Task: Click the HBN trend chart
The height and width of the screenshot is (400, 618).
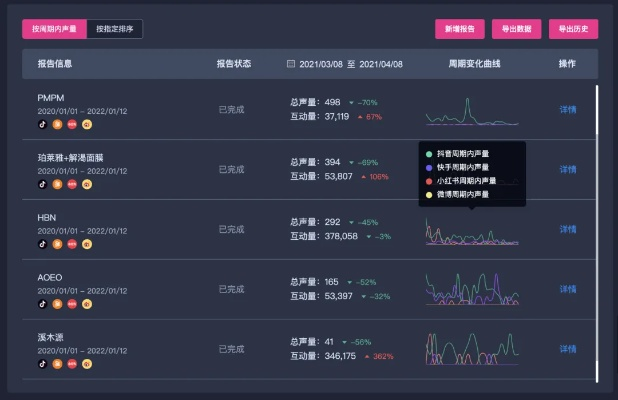Action: tap(472, 231)
